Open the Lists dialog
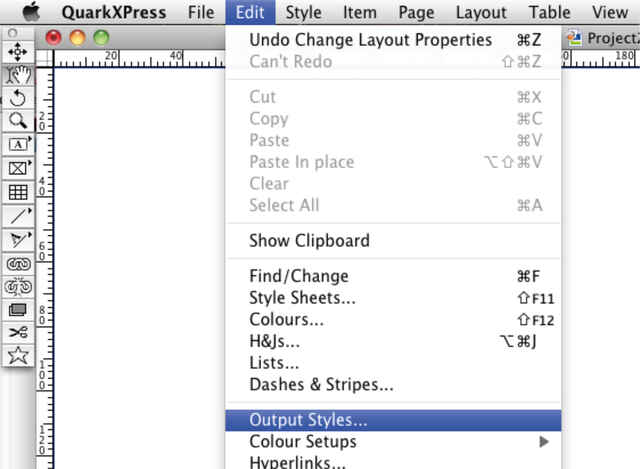Screen dimensions: 640x469 tap(393, 363)
